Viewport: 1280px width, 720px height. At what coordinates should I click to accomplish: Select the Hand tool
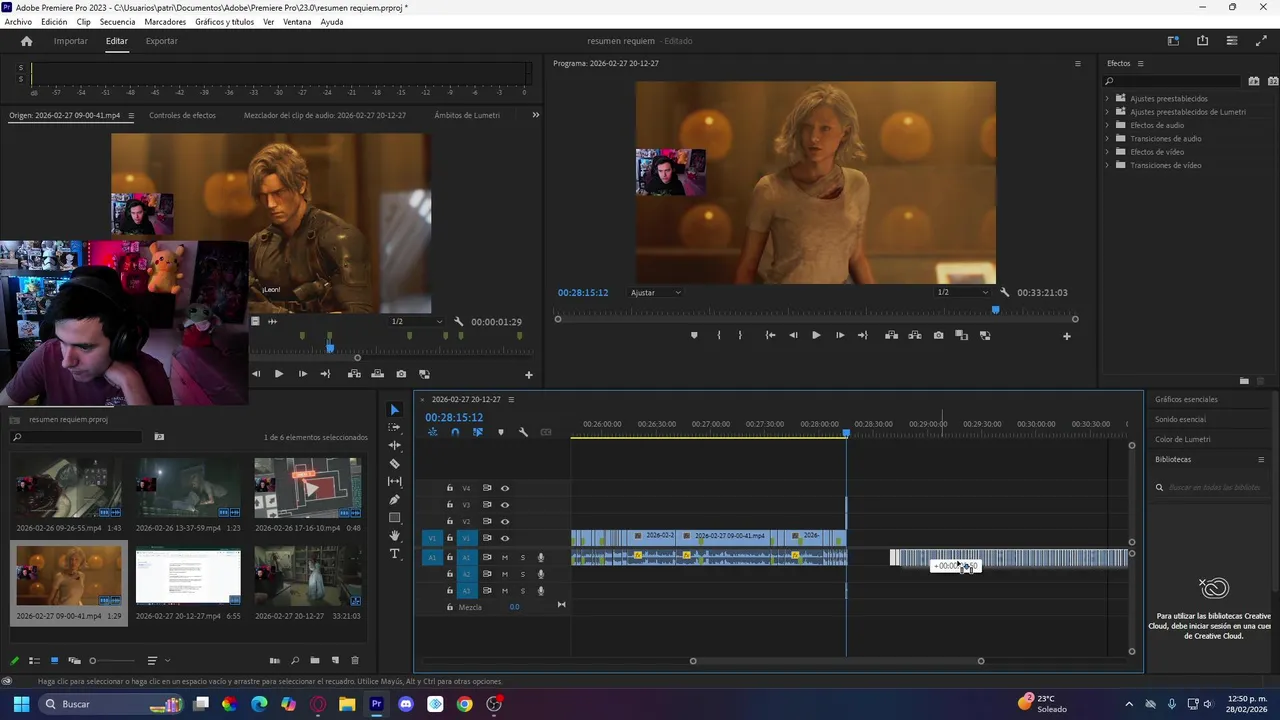click(x=394, y=536)
